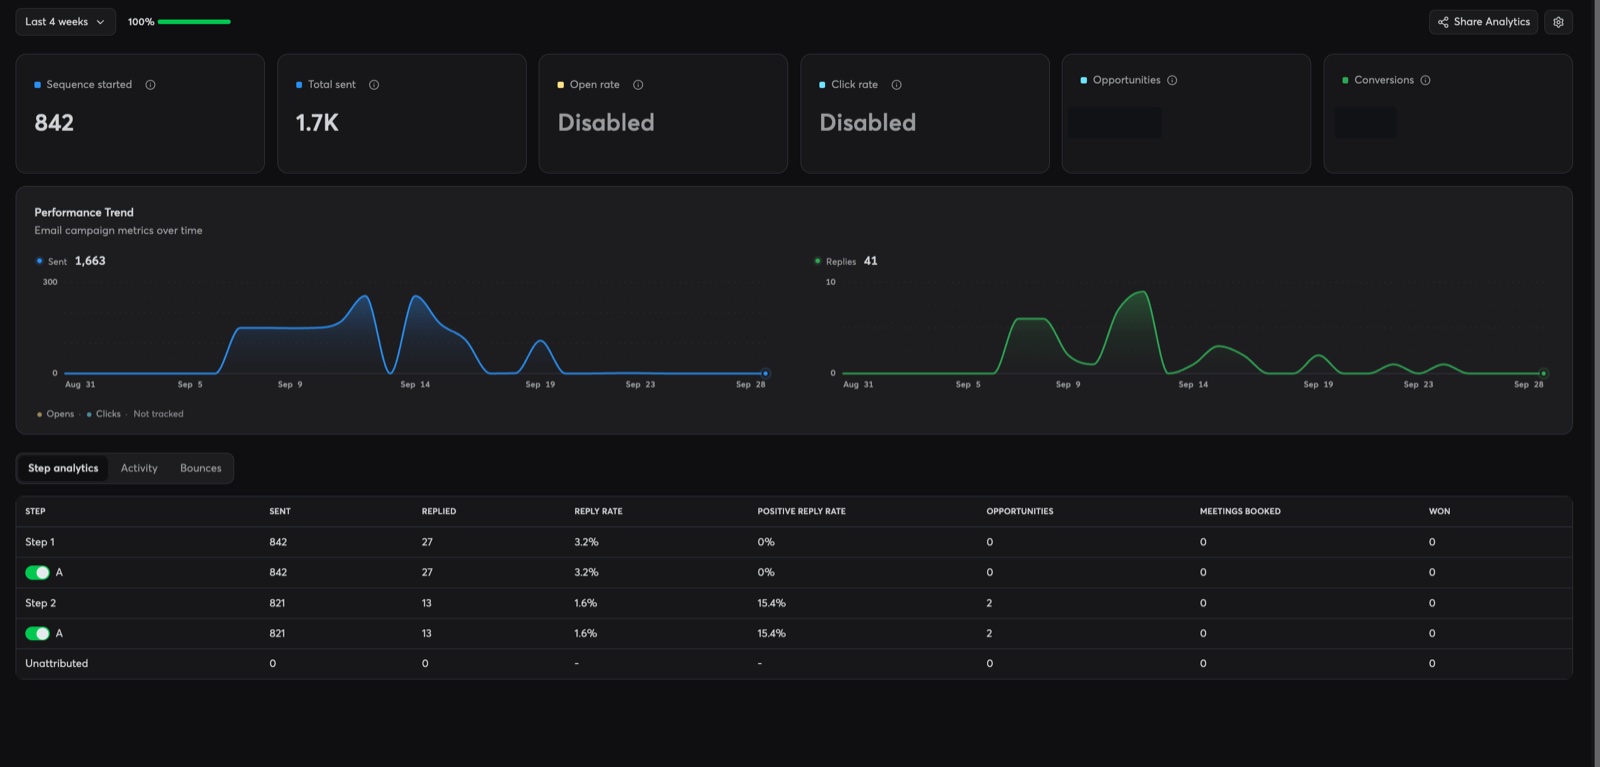Click the Replies legend green dot
This screenshot has height=767, width=1600.
pos(818,261)
